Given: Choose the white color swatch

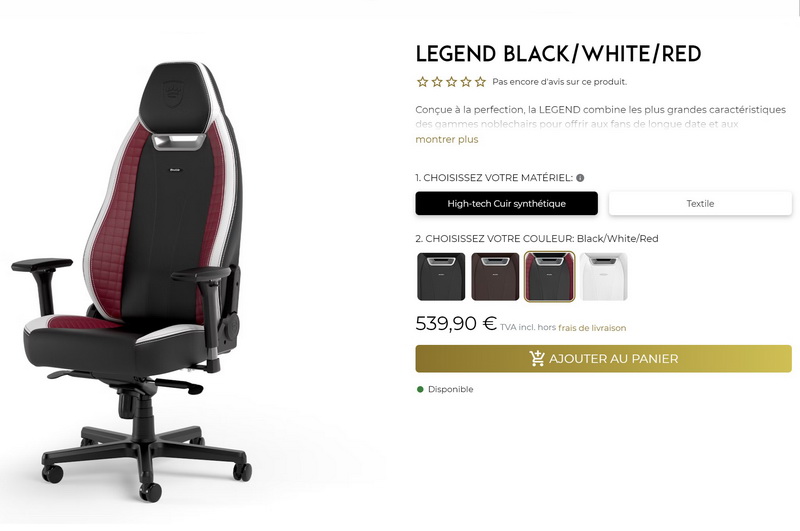Looking at the screenshot, I should (x=604, y=276).
